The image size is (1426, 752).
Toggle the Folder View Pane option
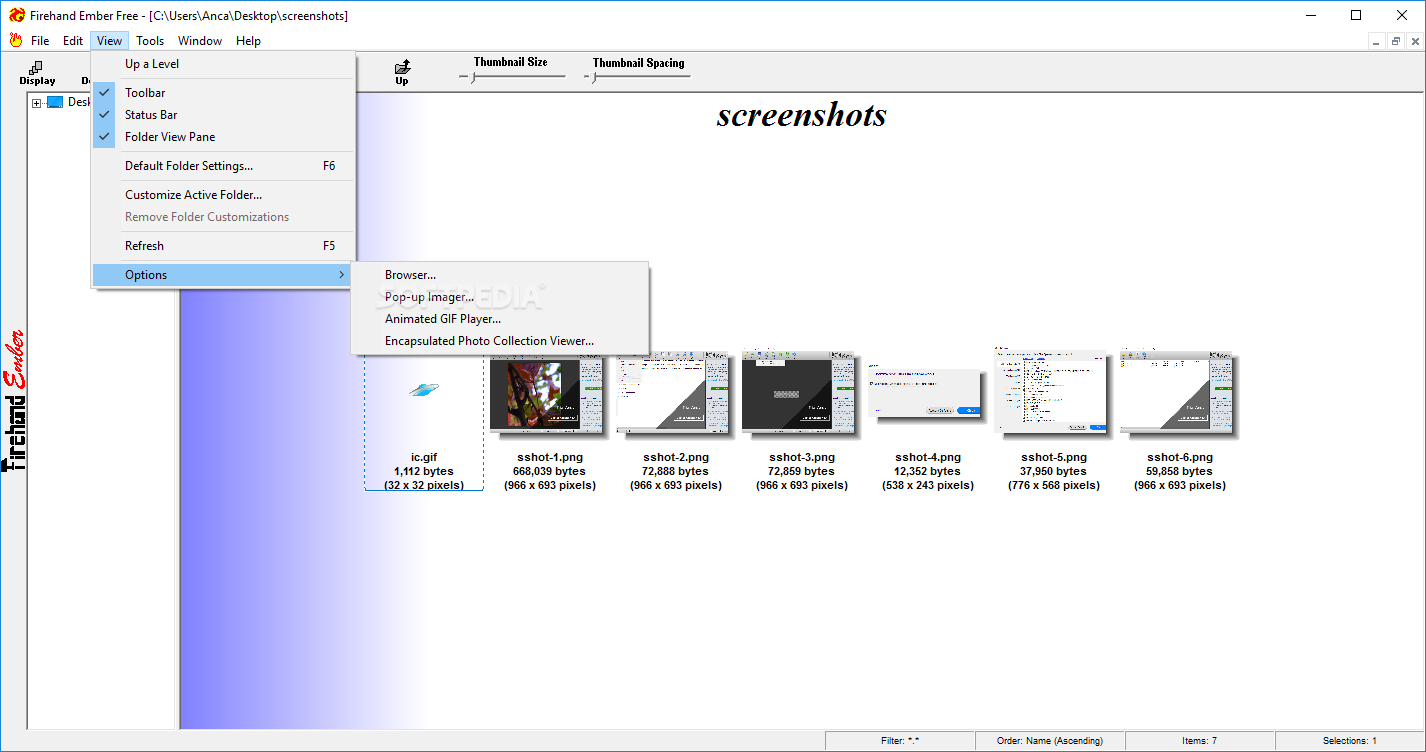pyautogui.click(x=223, y=137)
